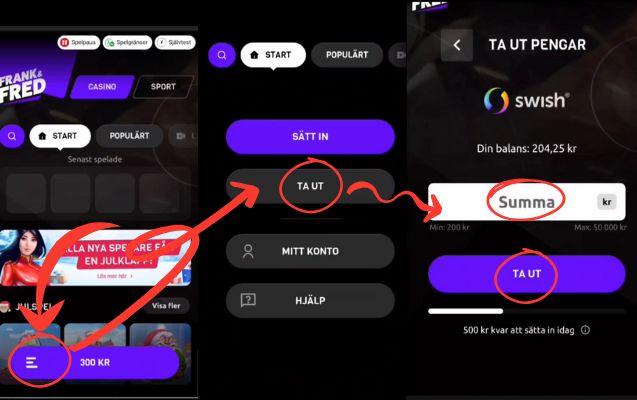The image size is (637, 400).
Task: Click TA UT in the menu
Action: 310,186
